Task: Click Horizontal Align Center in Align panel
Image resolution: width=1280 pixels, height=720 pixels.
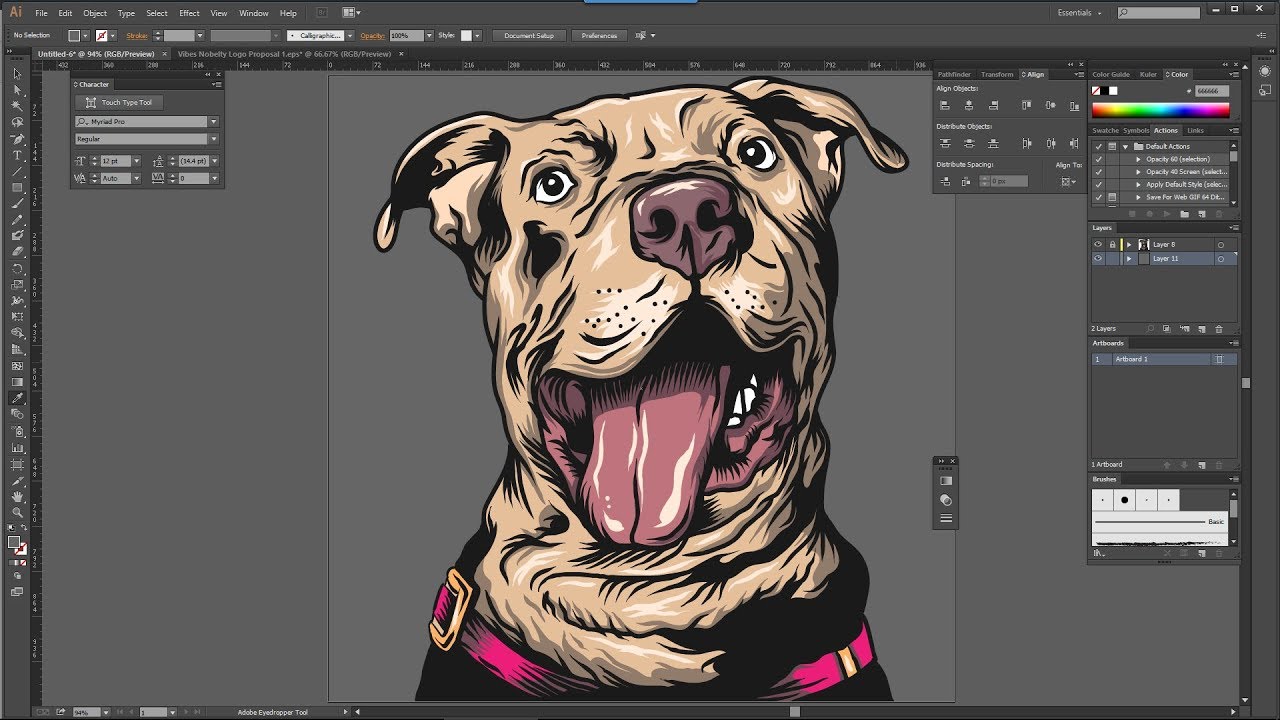Action: click(x=969, y=105)
